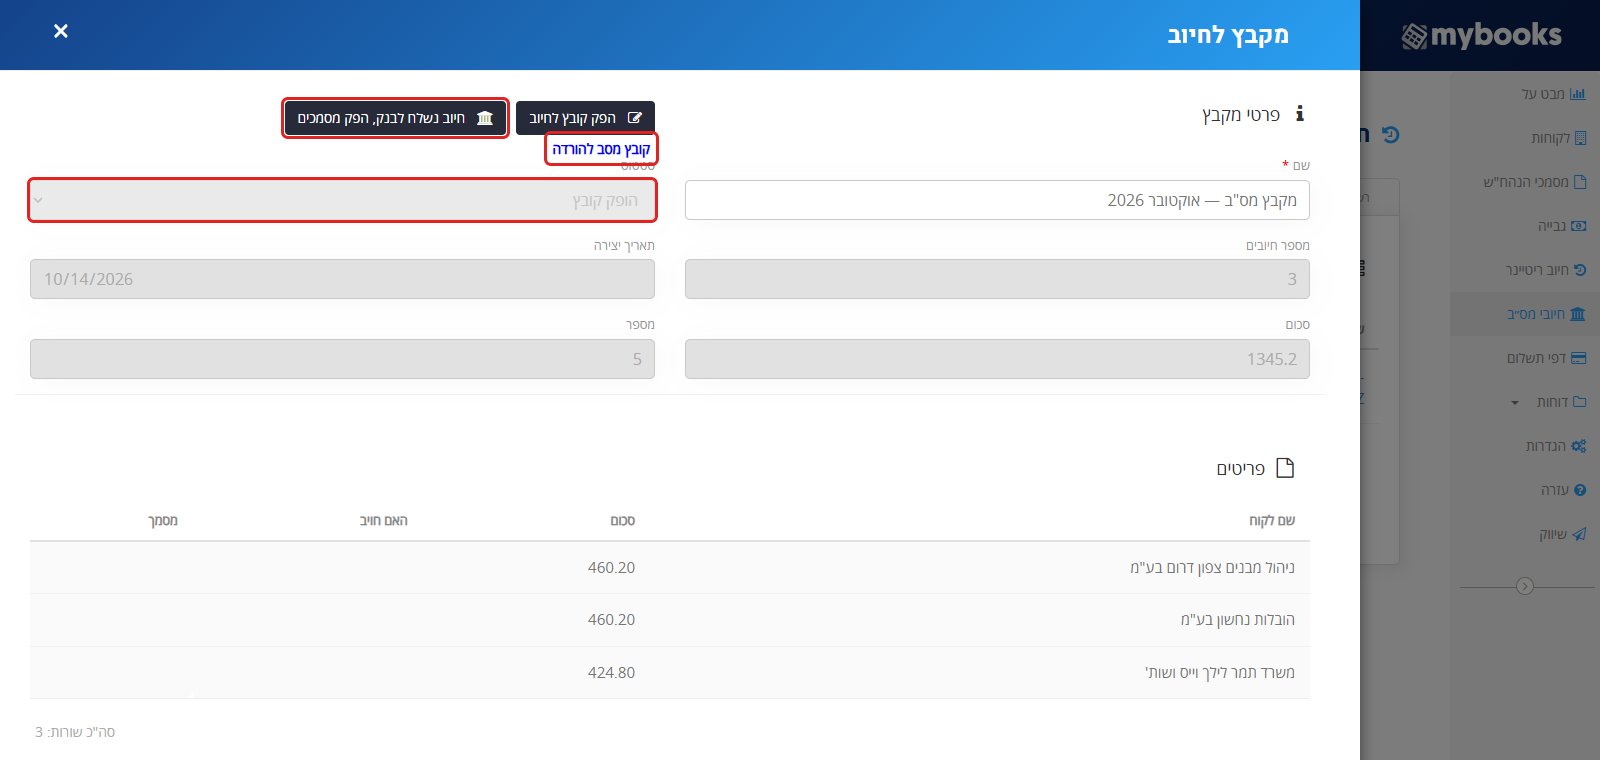The width and height of the screenshot is (1600, 760).
Task: Download via the קובץ מסב להורדה link
Action: (x=601, y=149)
